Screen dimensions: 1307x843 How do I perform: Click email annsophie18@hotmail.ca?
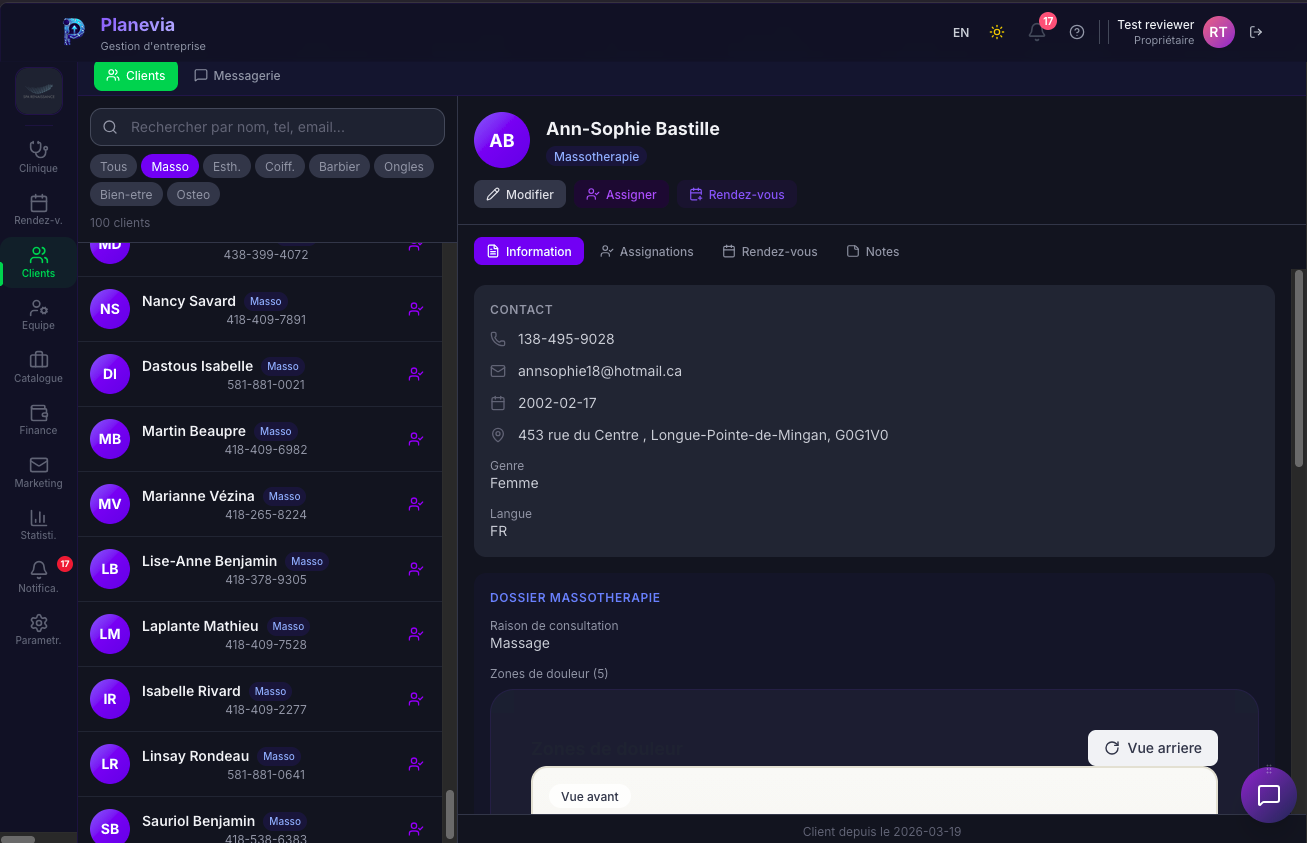pos(600,371)
